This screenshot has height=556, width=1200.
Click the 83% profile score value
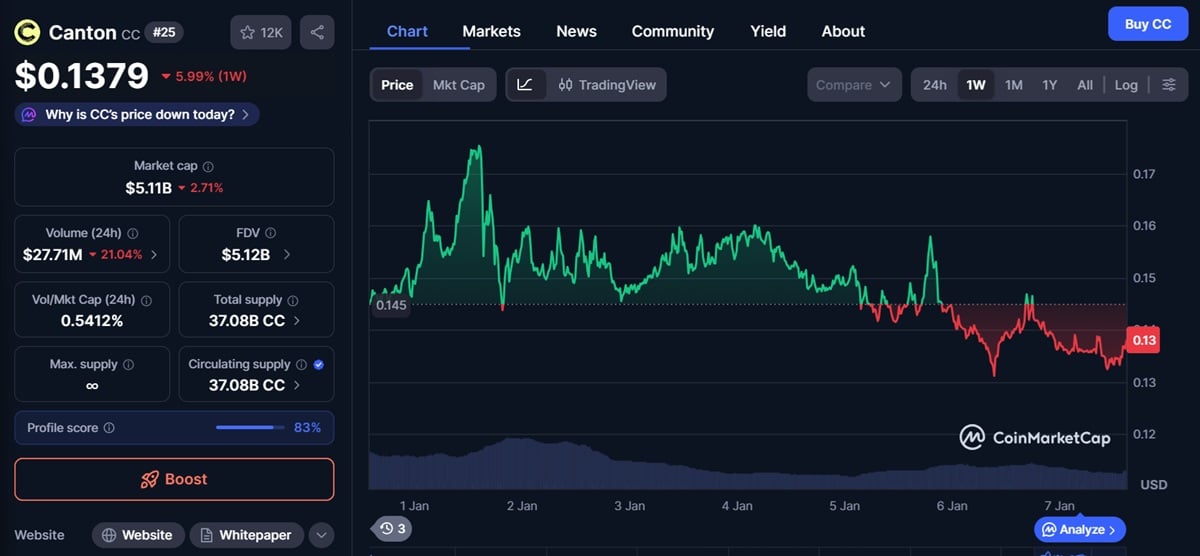307,428
